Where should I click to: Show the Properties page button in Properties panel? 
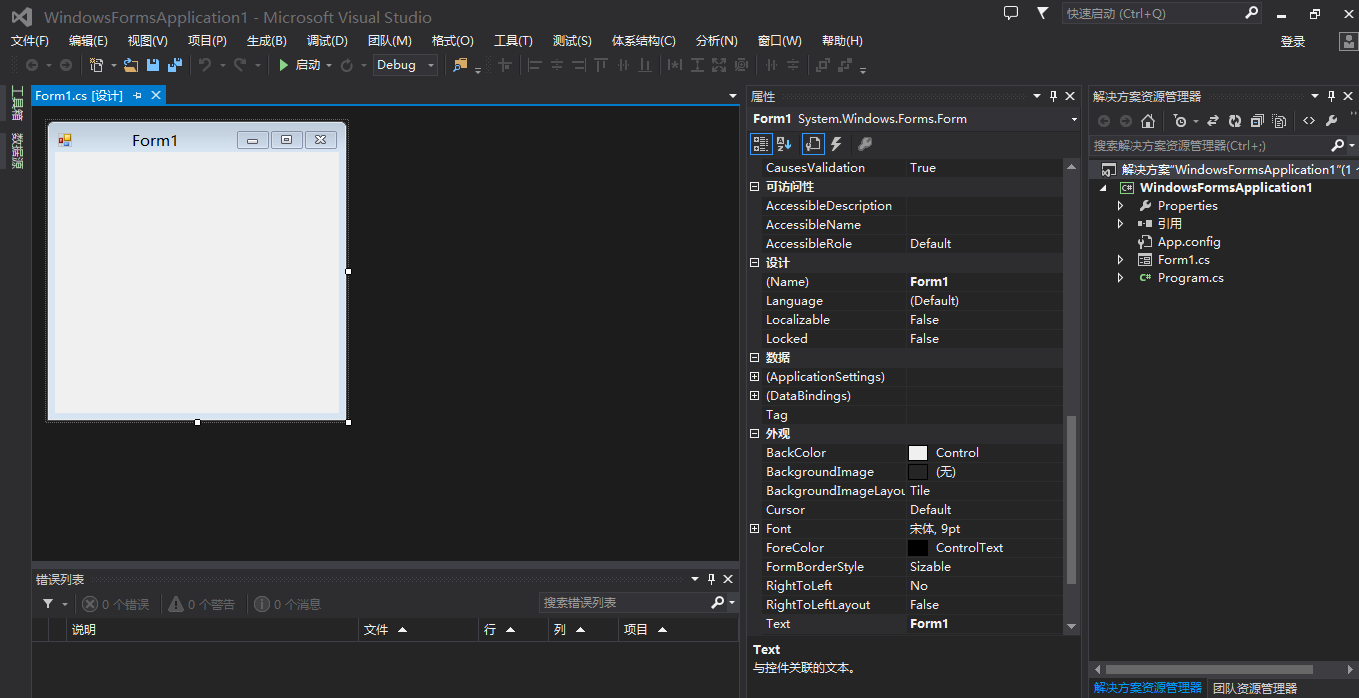813,145
